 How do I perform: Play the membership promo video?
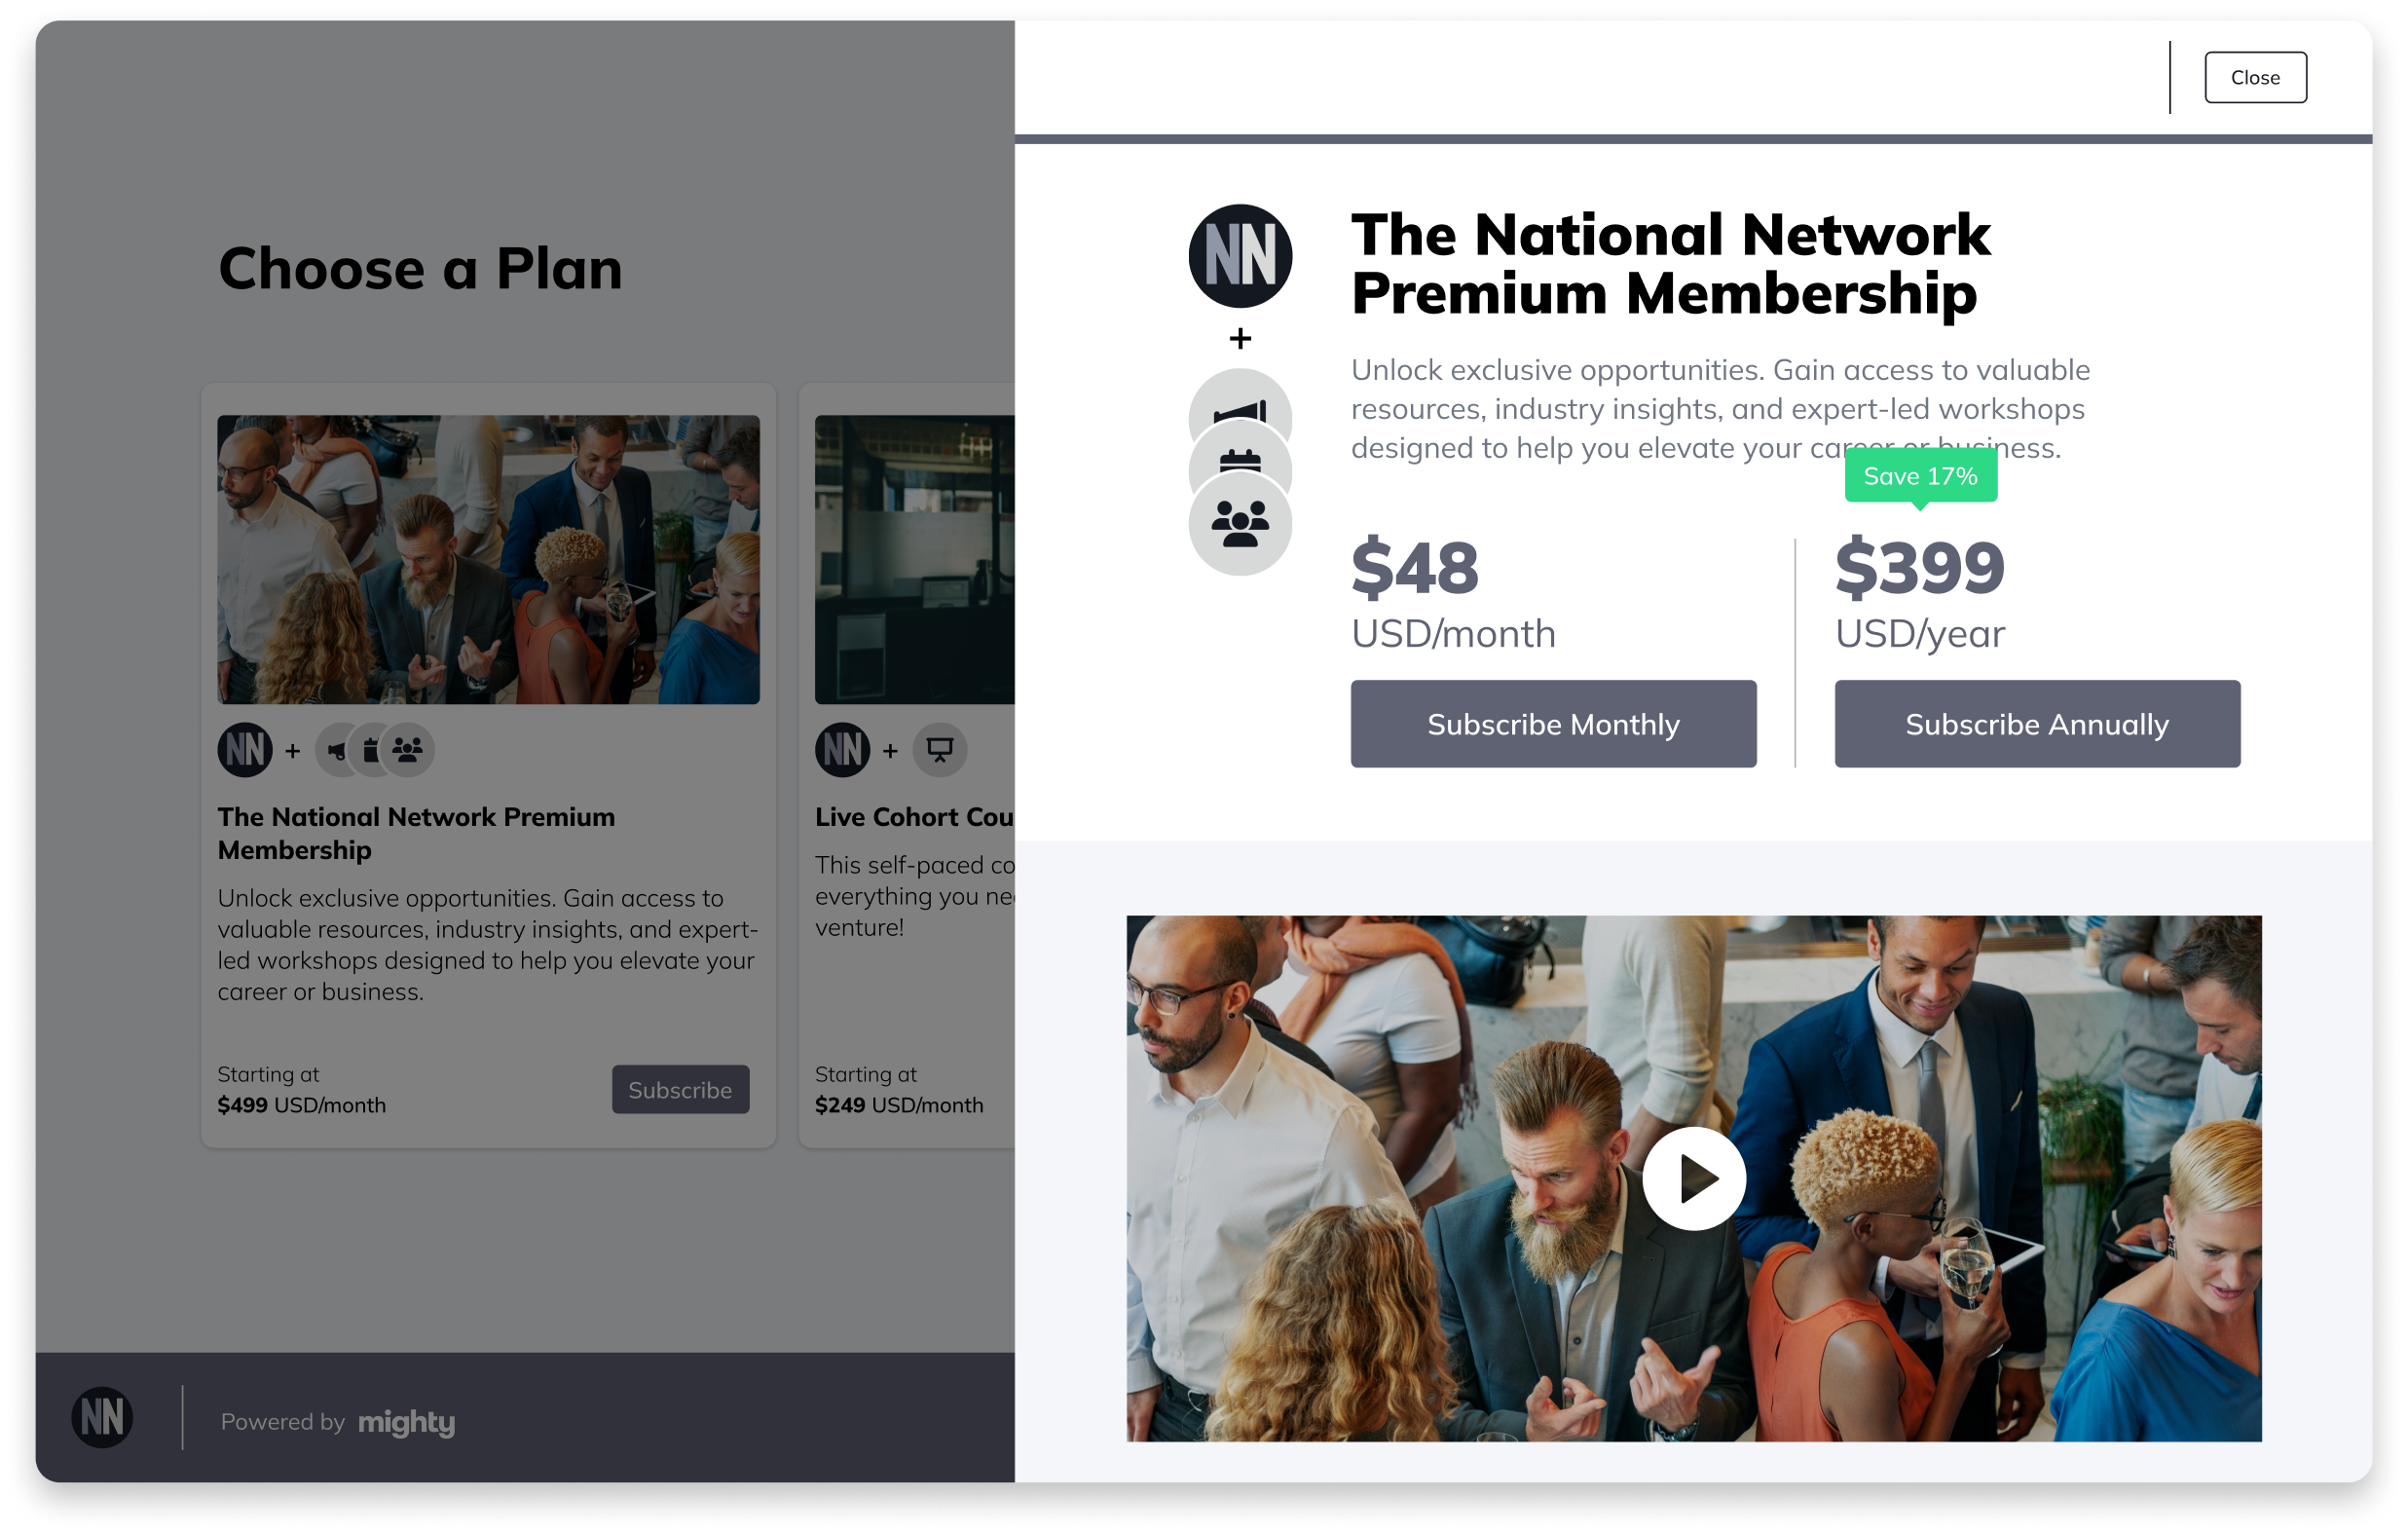(x=1693, y=1178)
